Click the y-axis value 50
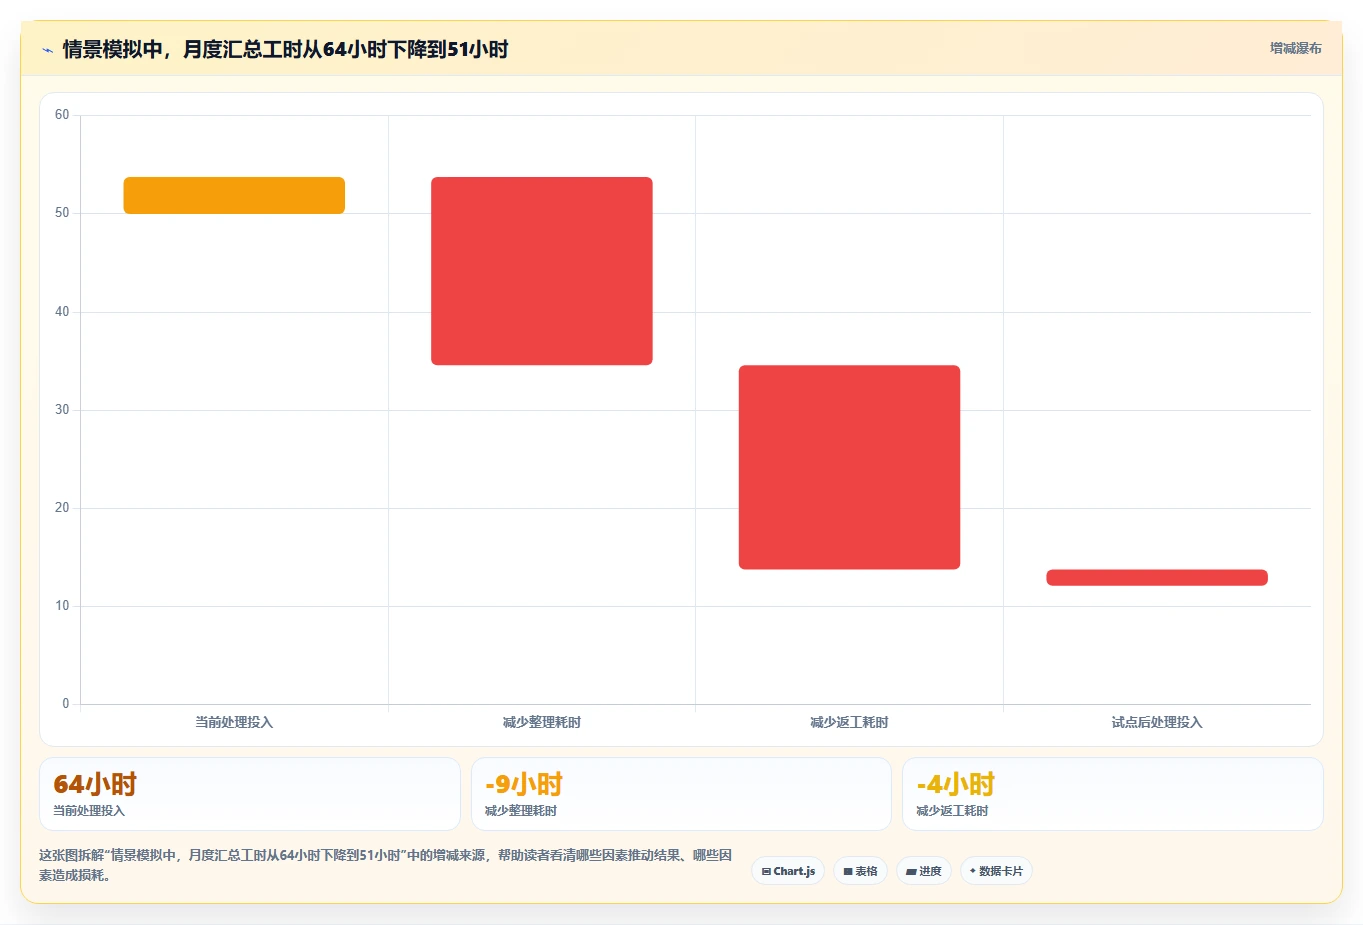The image size is (1363, 925). [62, 213]
